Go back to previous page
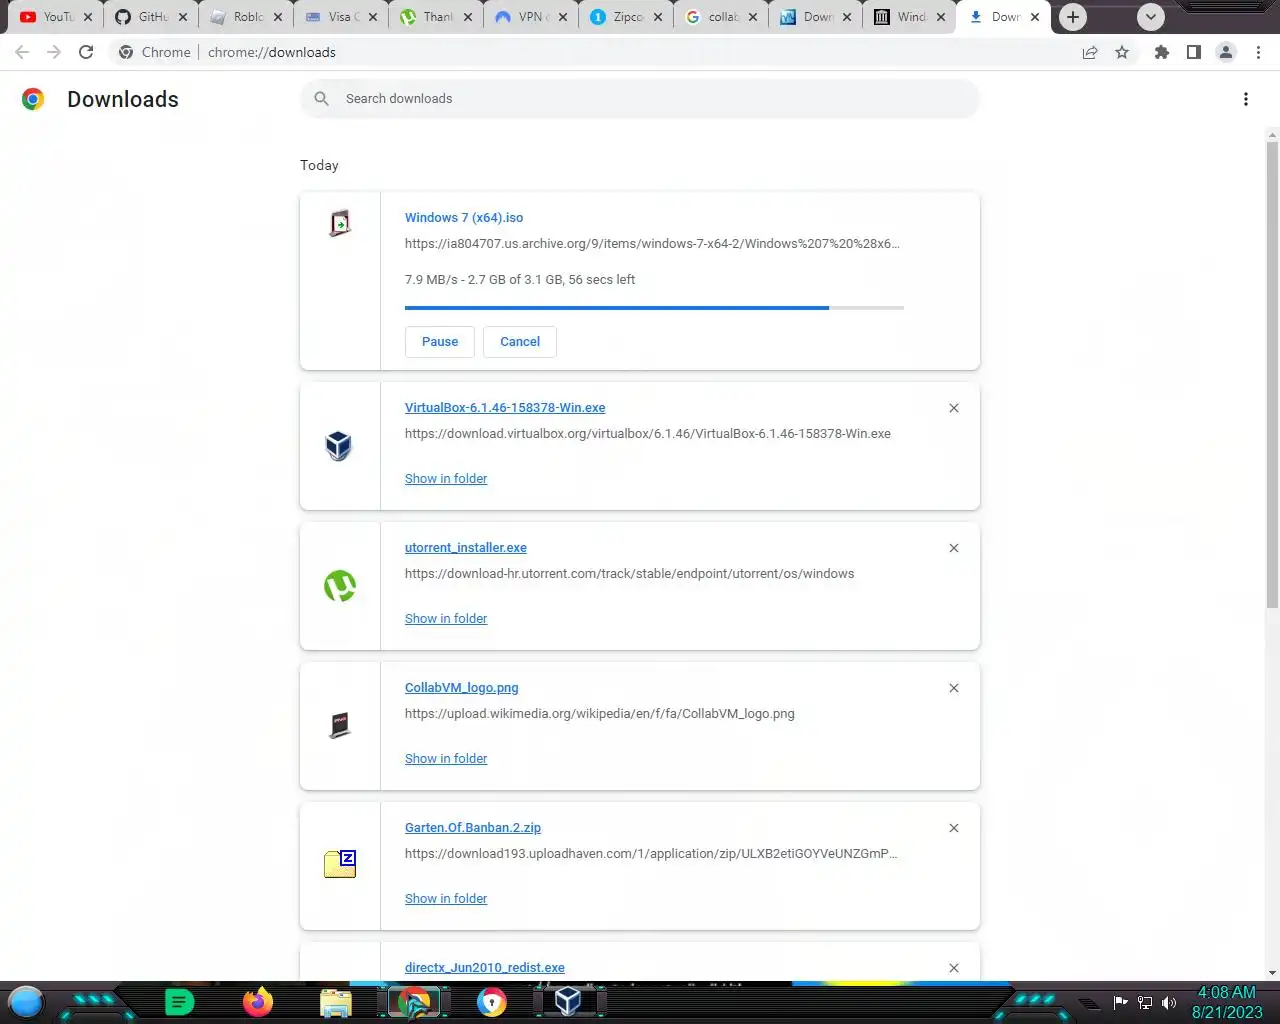The width and height of the screenshot is (1280, 1024). 22,52
